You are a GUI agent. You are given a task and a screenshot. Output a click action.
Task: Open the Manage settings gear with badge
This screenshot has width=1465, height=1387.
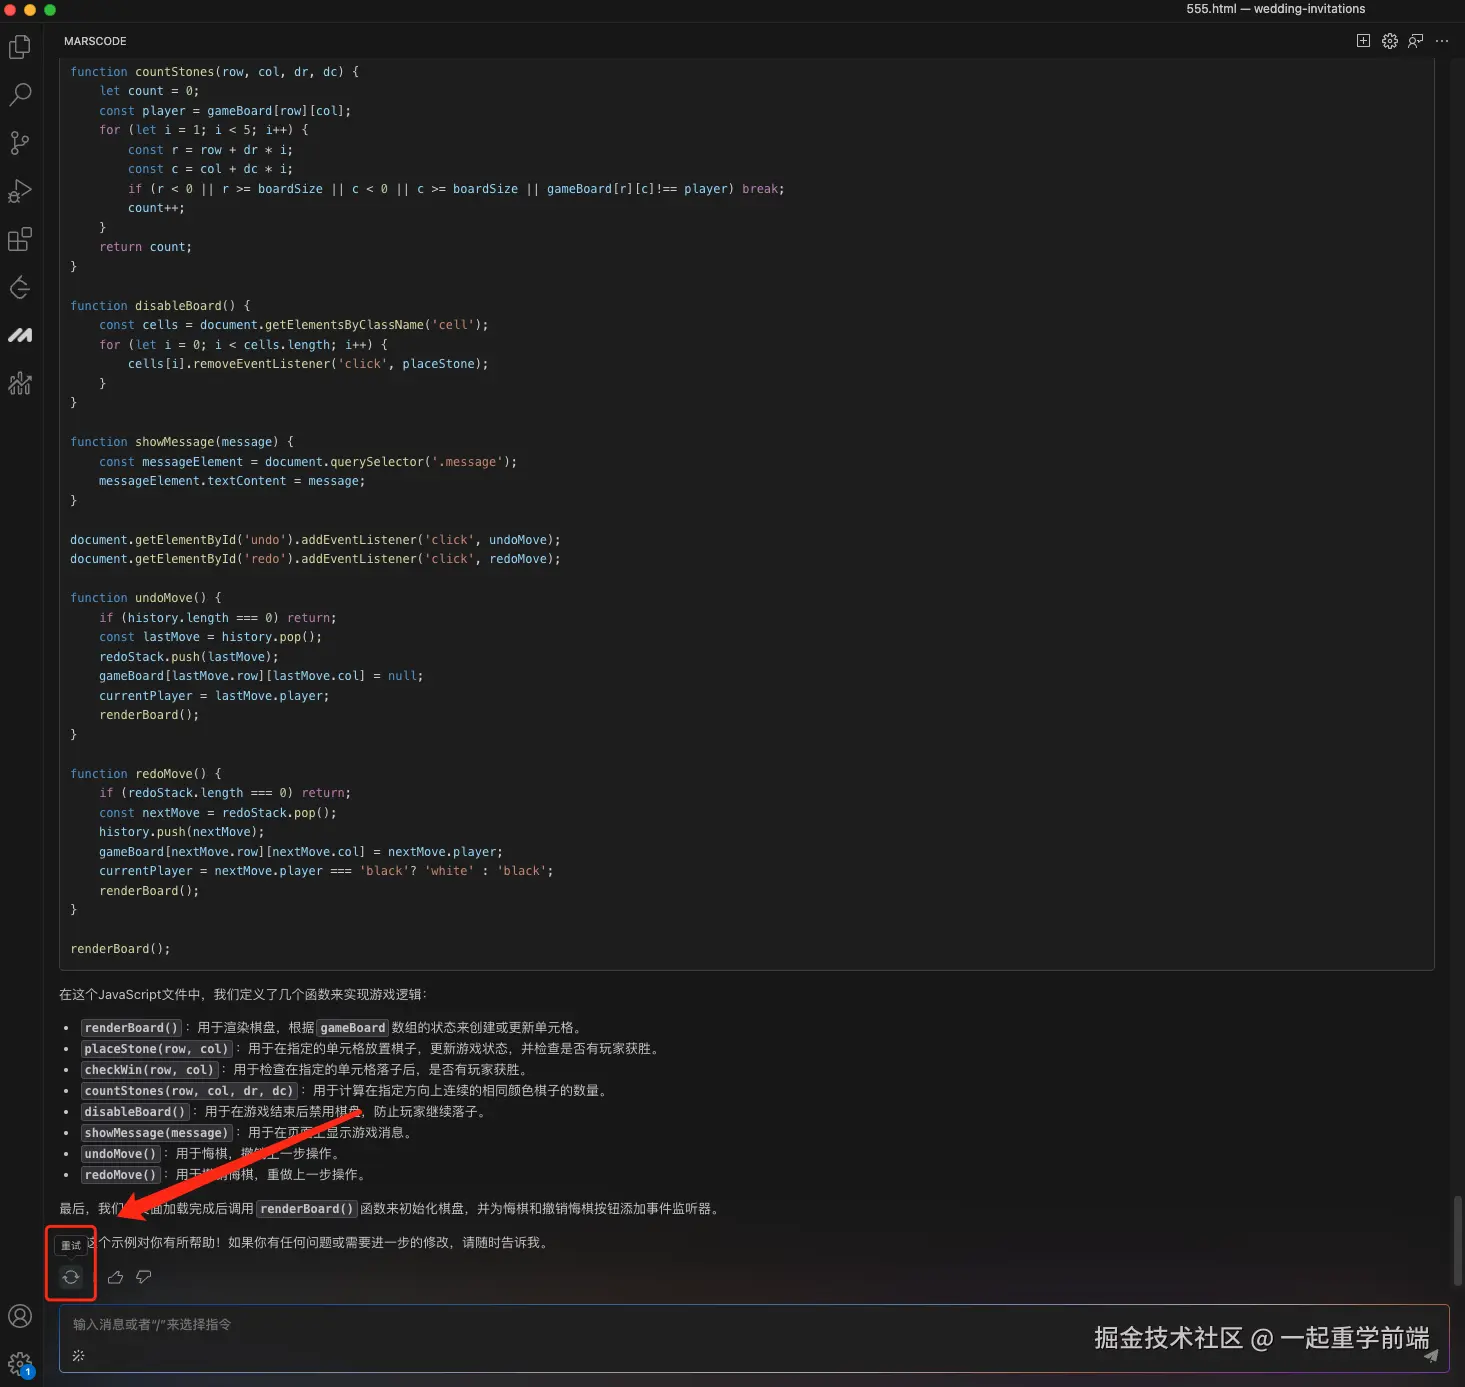click(20, 1364)
